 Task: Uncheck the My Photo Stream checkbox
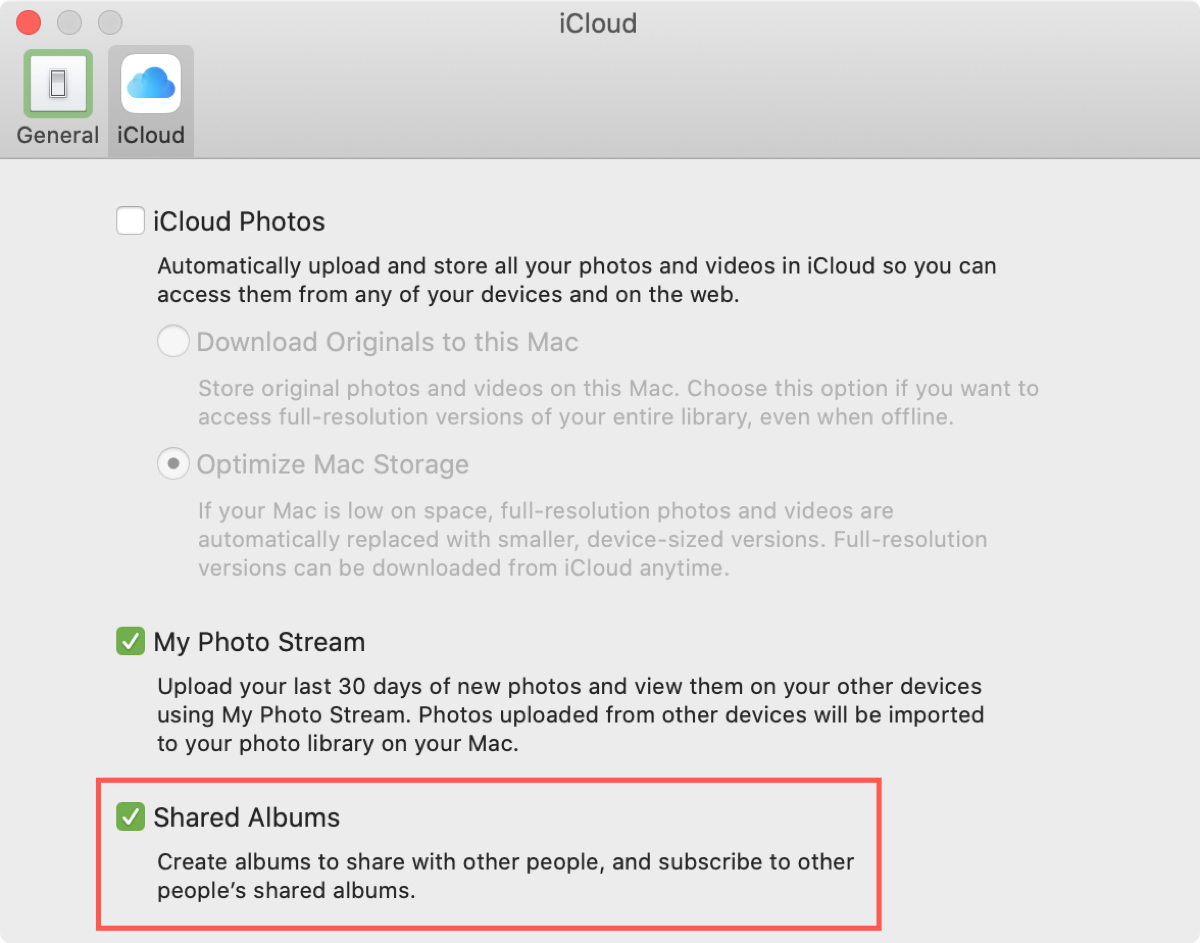(131, 641)
